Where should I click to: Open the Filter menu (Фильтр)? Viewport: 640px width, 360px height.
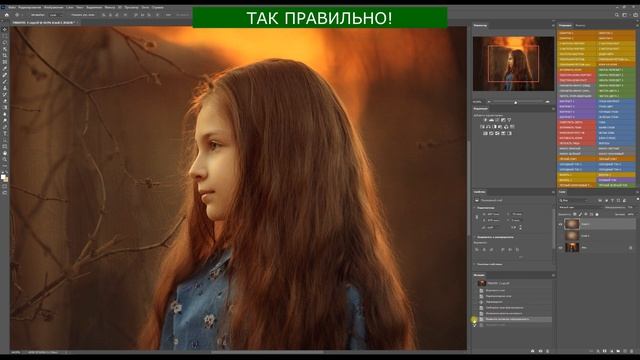coord(110,7)
